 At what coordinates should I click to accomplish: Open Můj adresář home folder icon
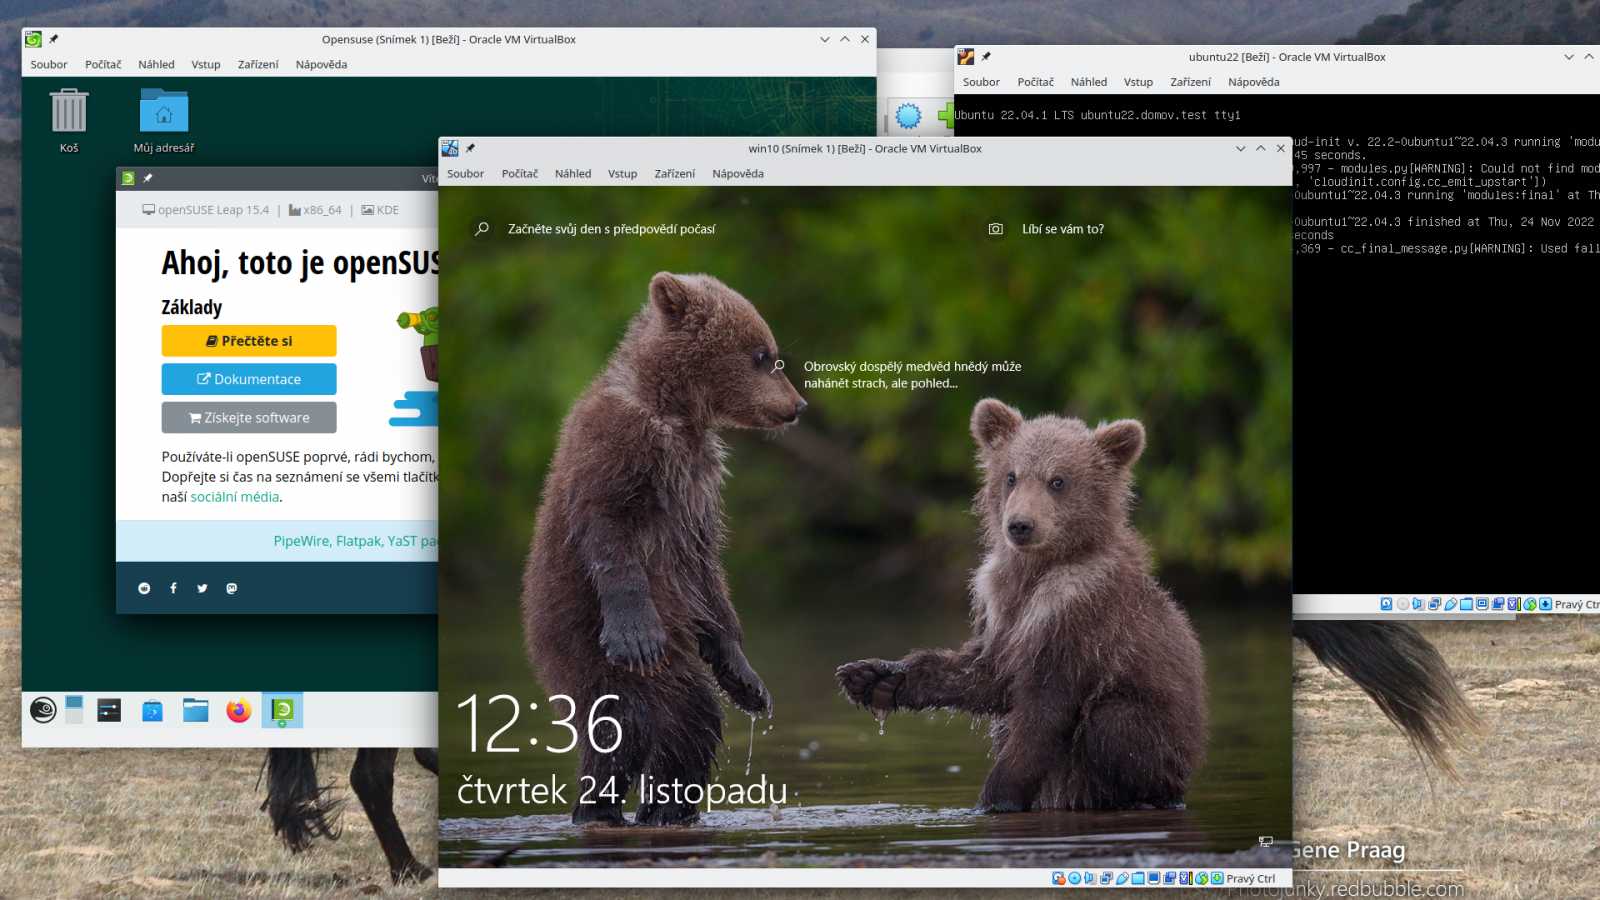(x=164, y=121)
